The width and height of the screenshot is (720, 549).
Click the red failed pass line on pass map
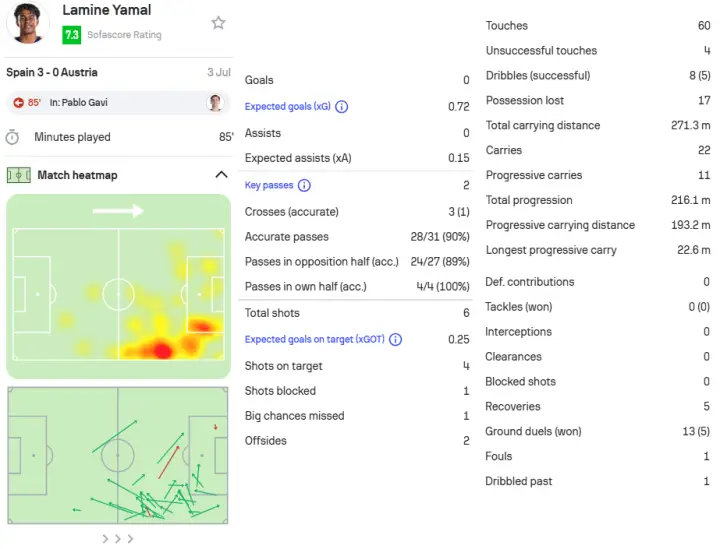[x=169, y=463]
